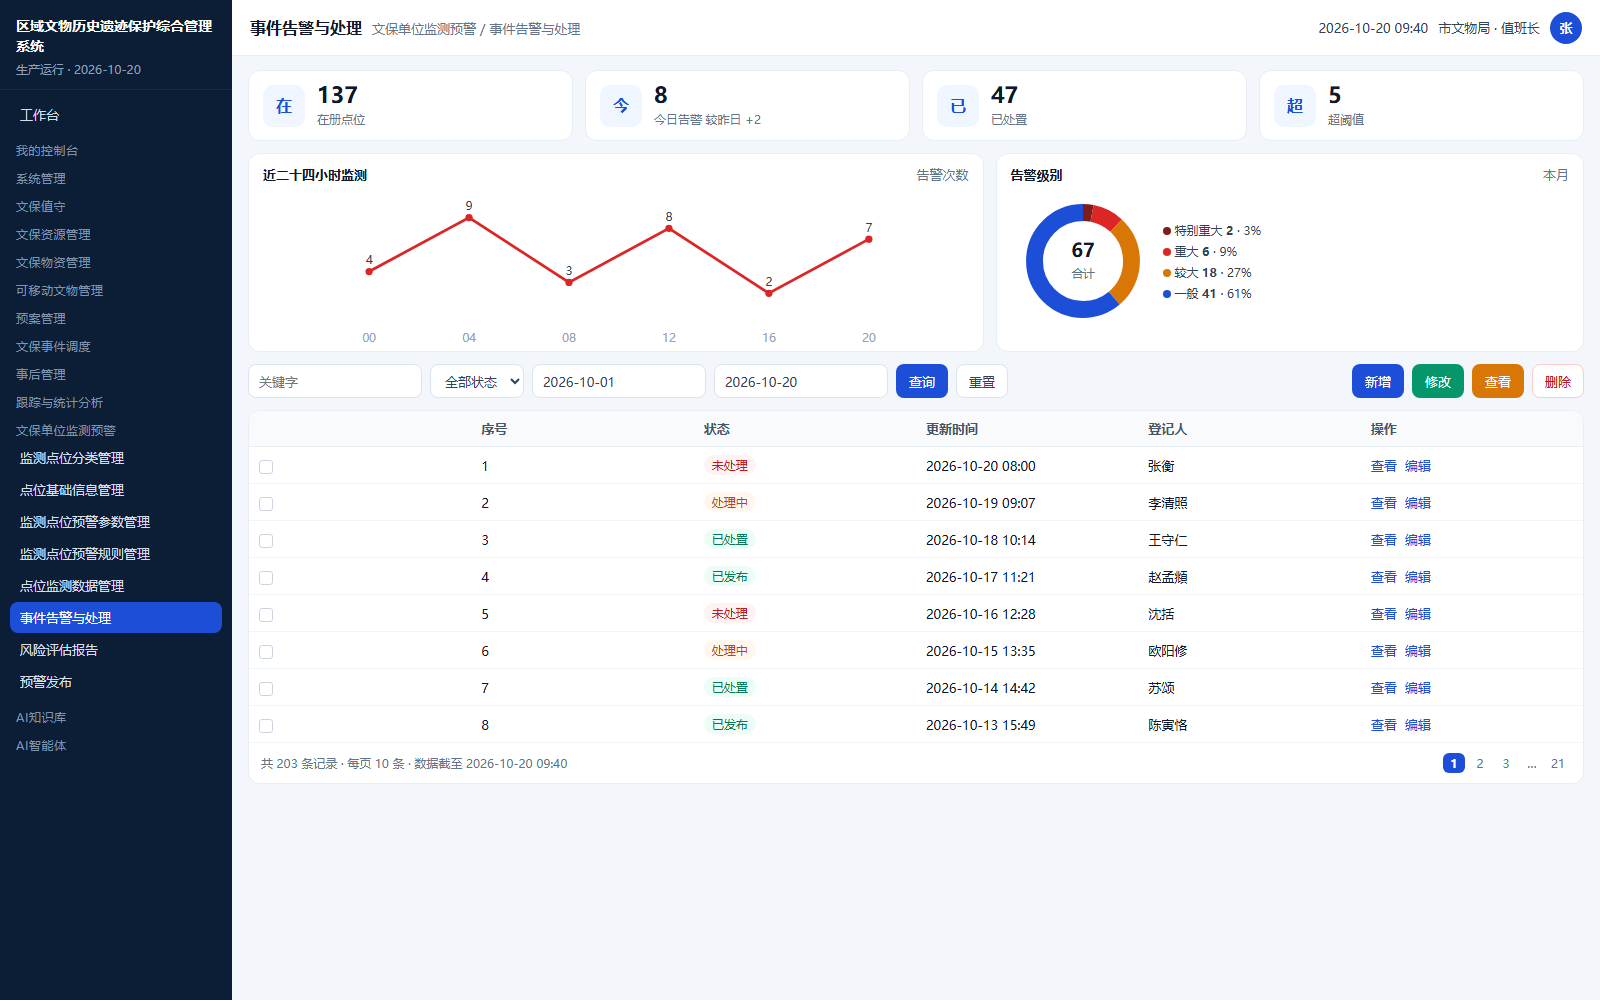1600x1000 pixels.
Task: Click 编辑 link for 张衡's row
Action: click(1418, 466)
